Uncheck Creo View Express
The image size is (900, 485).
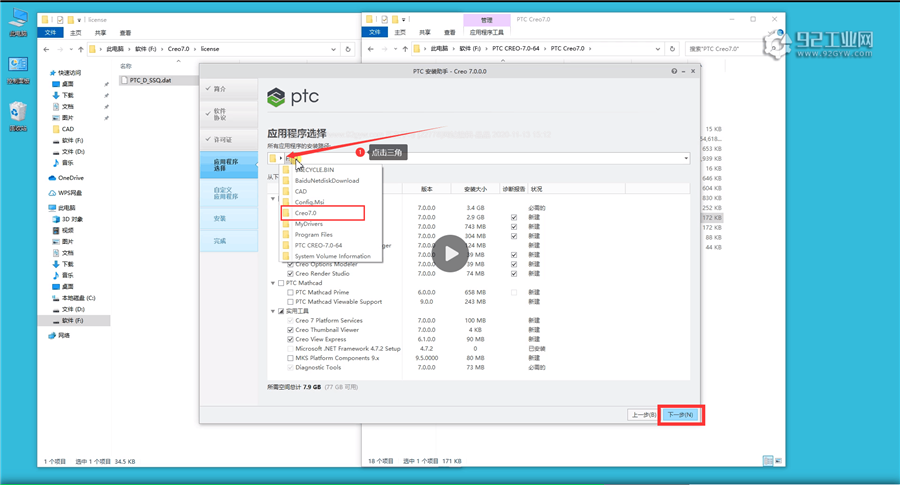click(290, 339)
